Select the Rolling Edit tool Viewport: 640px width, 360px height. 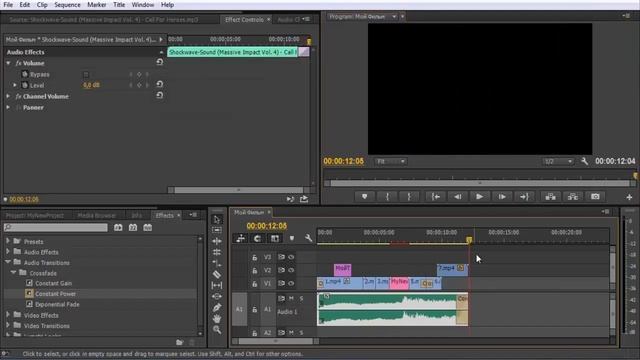coord(217,252)
